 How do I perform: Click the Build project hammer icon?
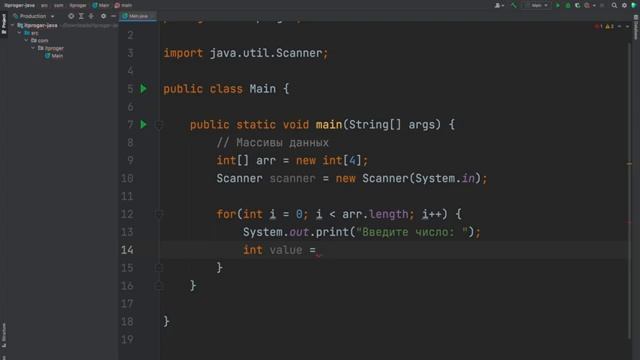tap(514, 5)
